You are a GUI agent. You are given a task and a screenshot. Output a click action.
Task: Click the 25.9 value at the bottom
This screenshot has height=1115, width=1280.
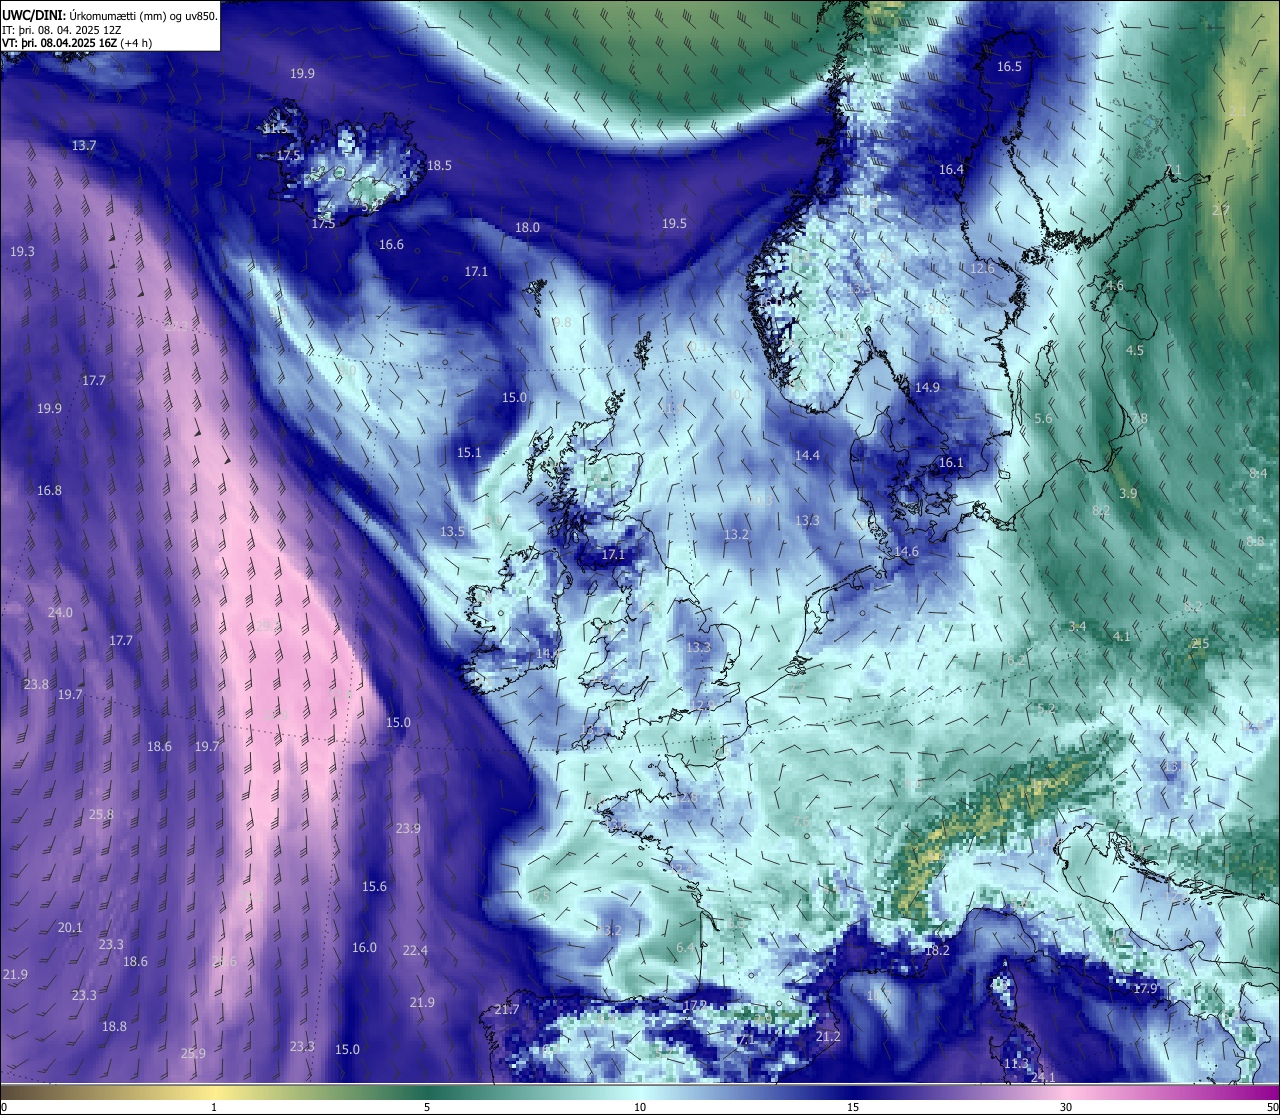pos(193,1053)
